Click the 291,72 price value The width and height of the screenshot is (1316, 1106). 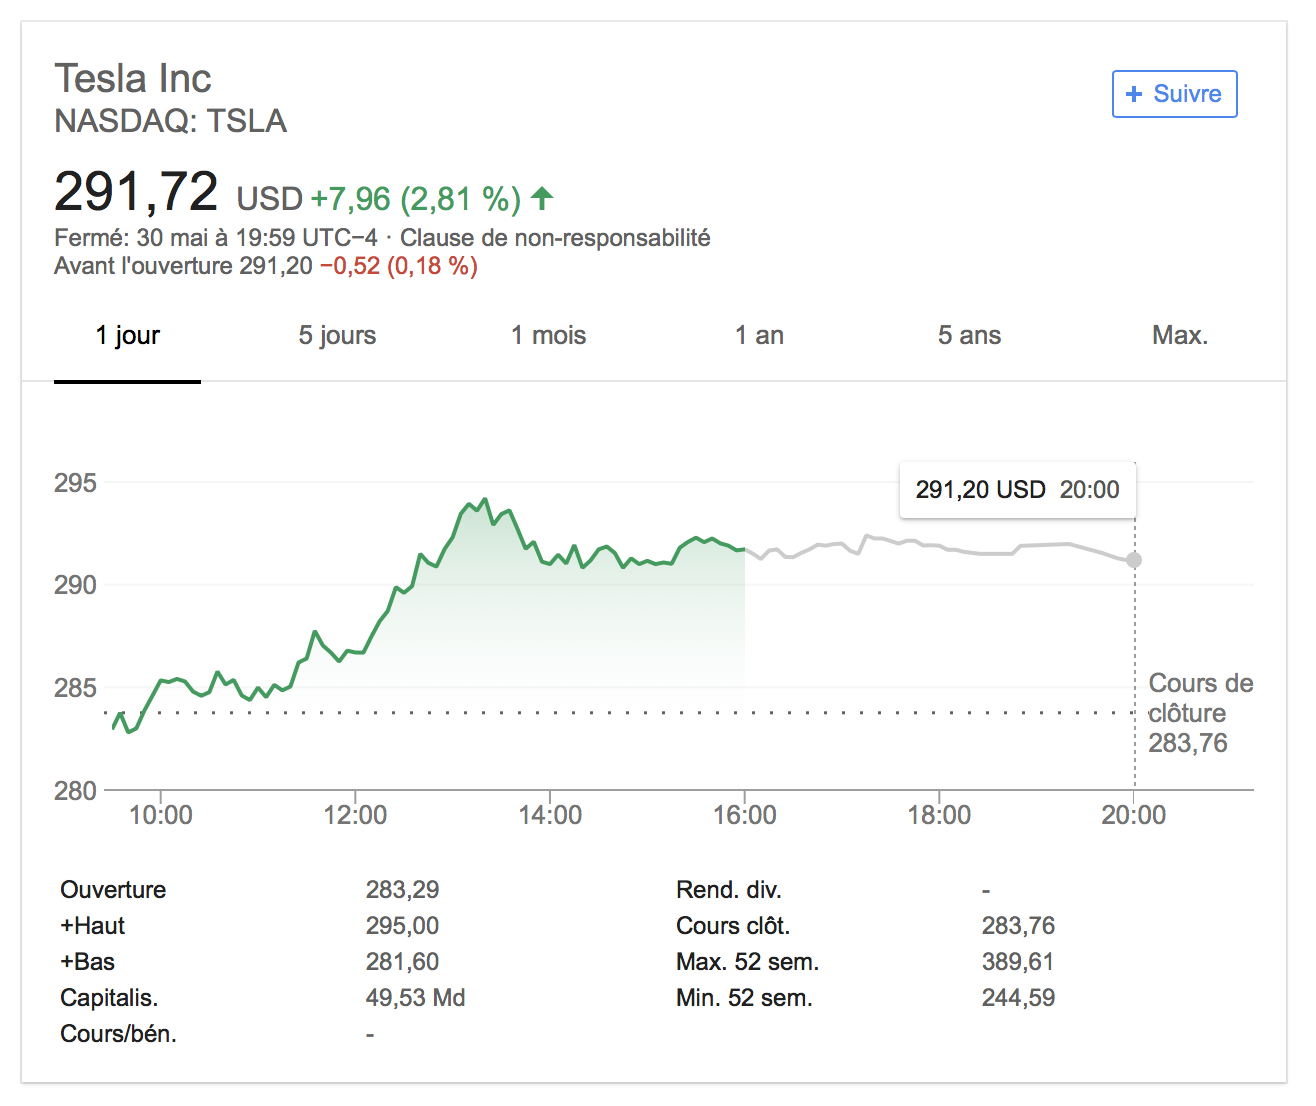click(x=136, y=192)
